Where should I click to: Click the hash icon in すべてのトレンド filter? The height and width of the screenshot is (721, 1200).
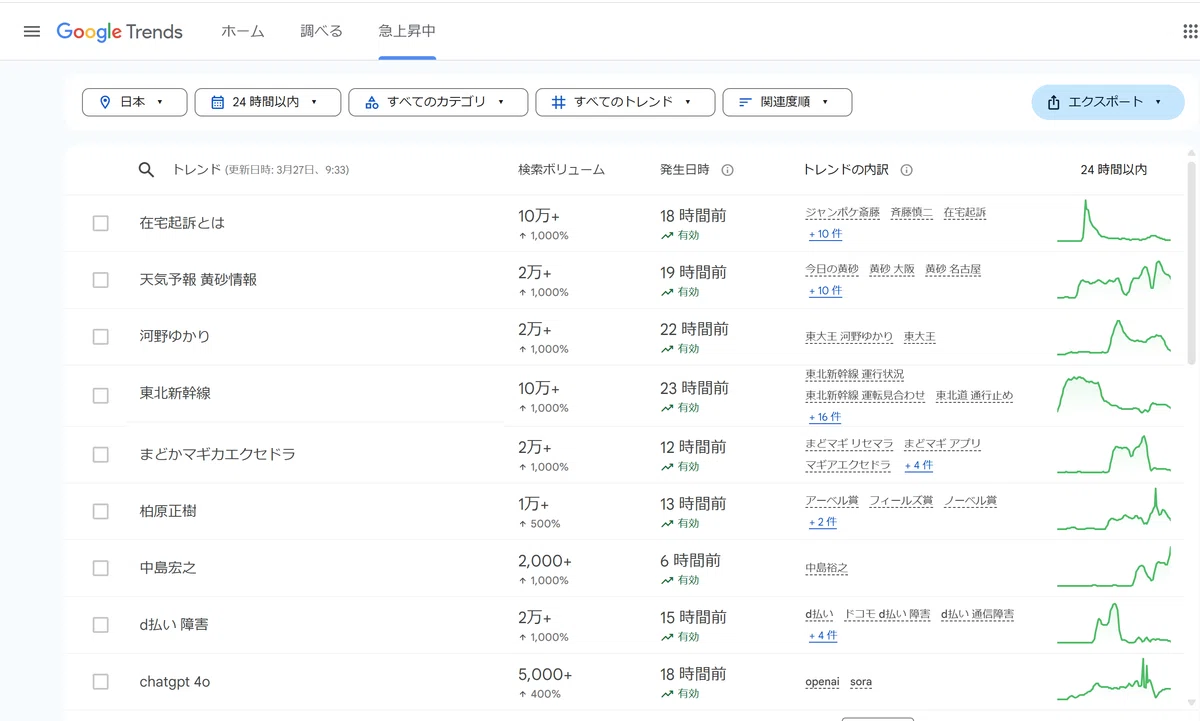click(x=559, y=102)
